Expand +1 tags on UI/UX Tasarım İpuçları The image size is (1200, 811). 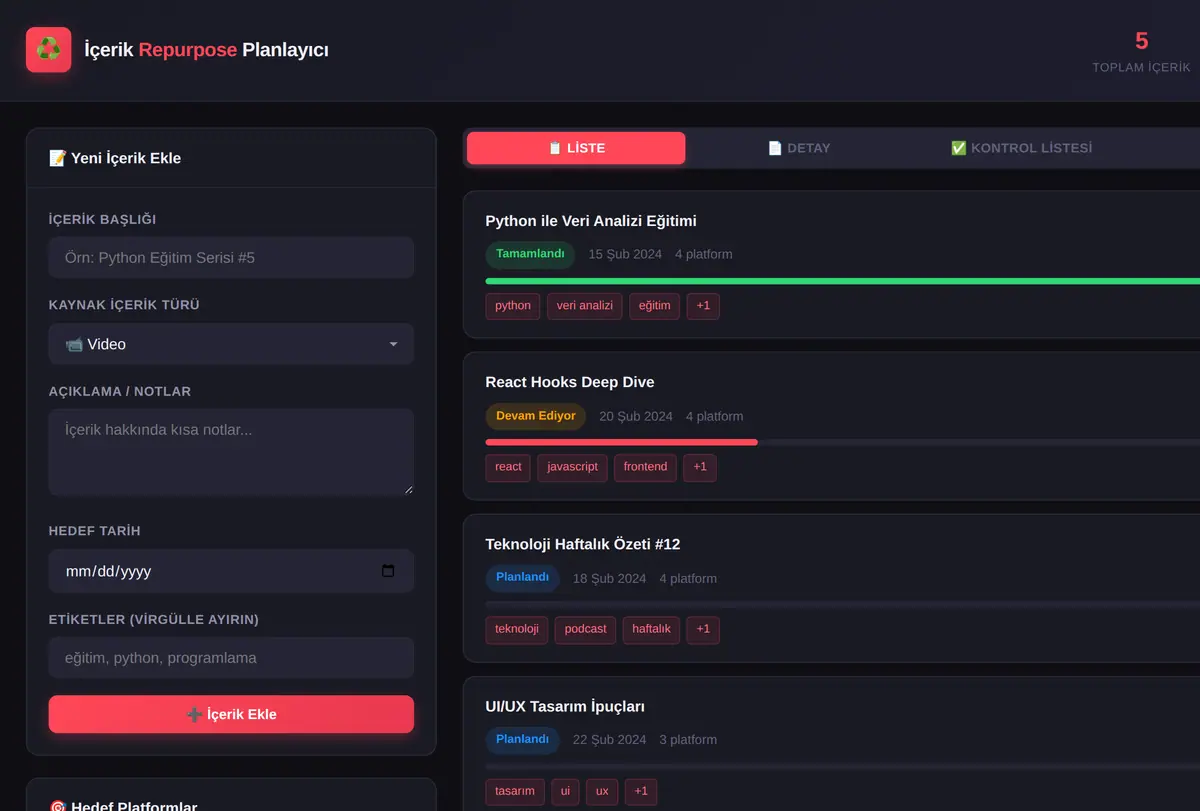(641, 791)
